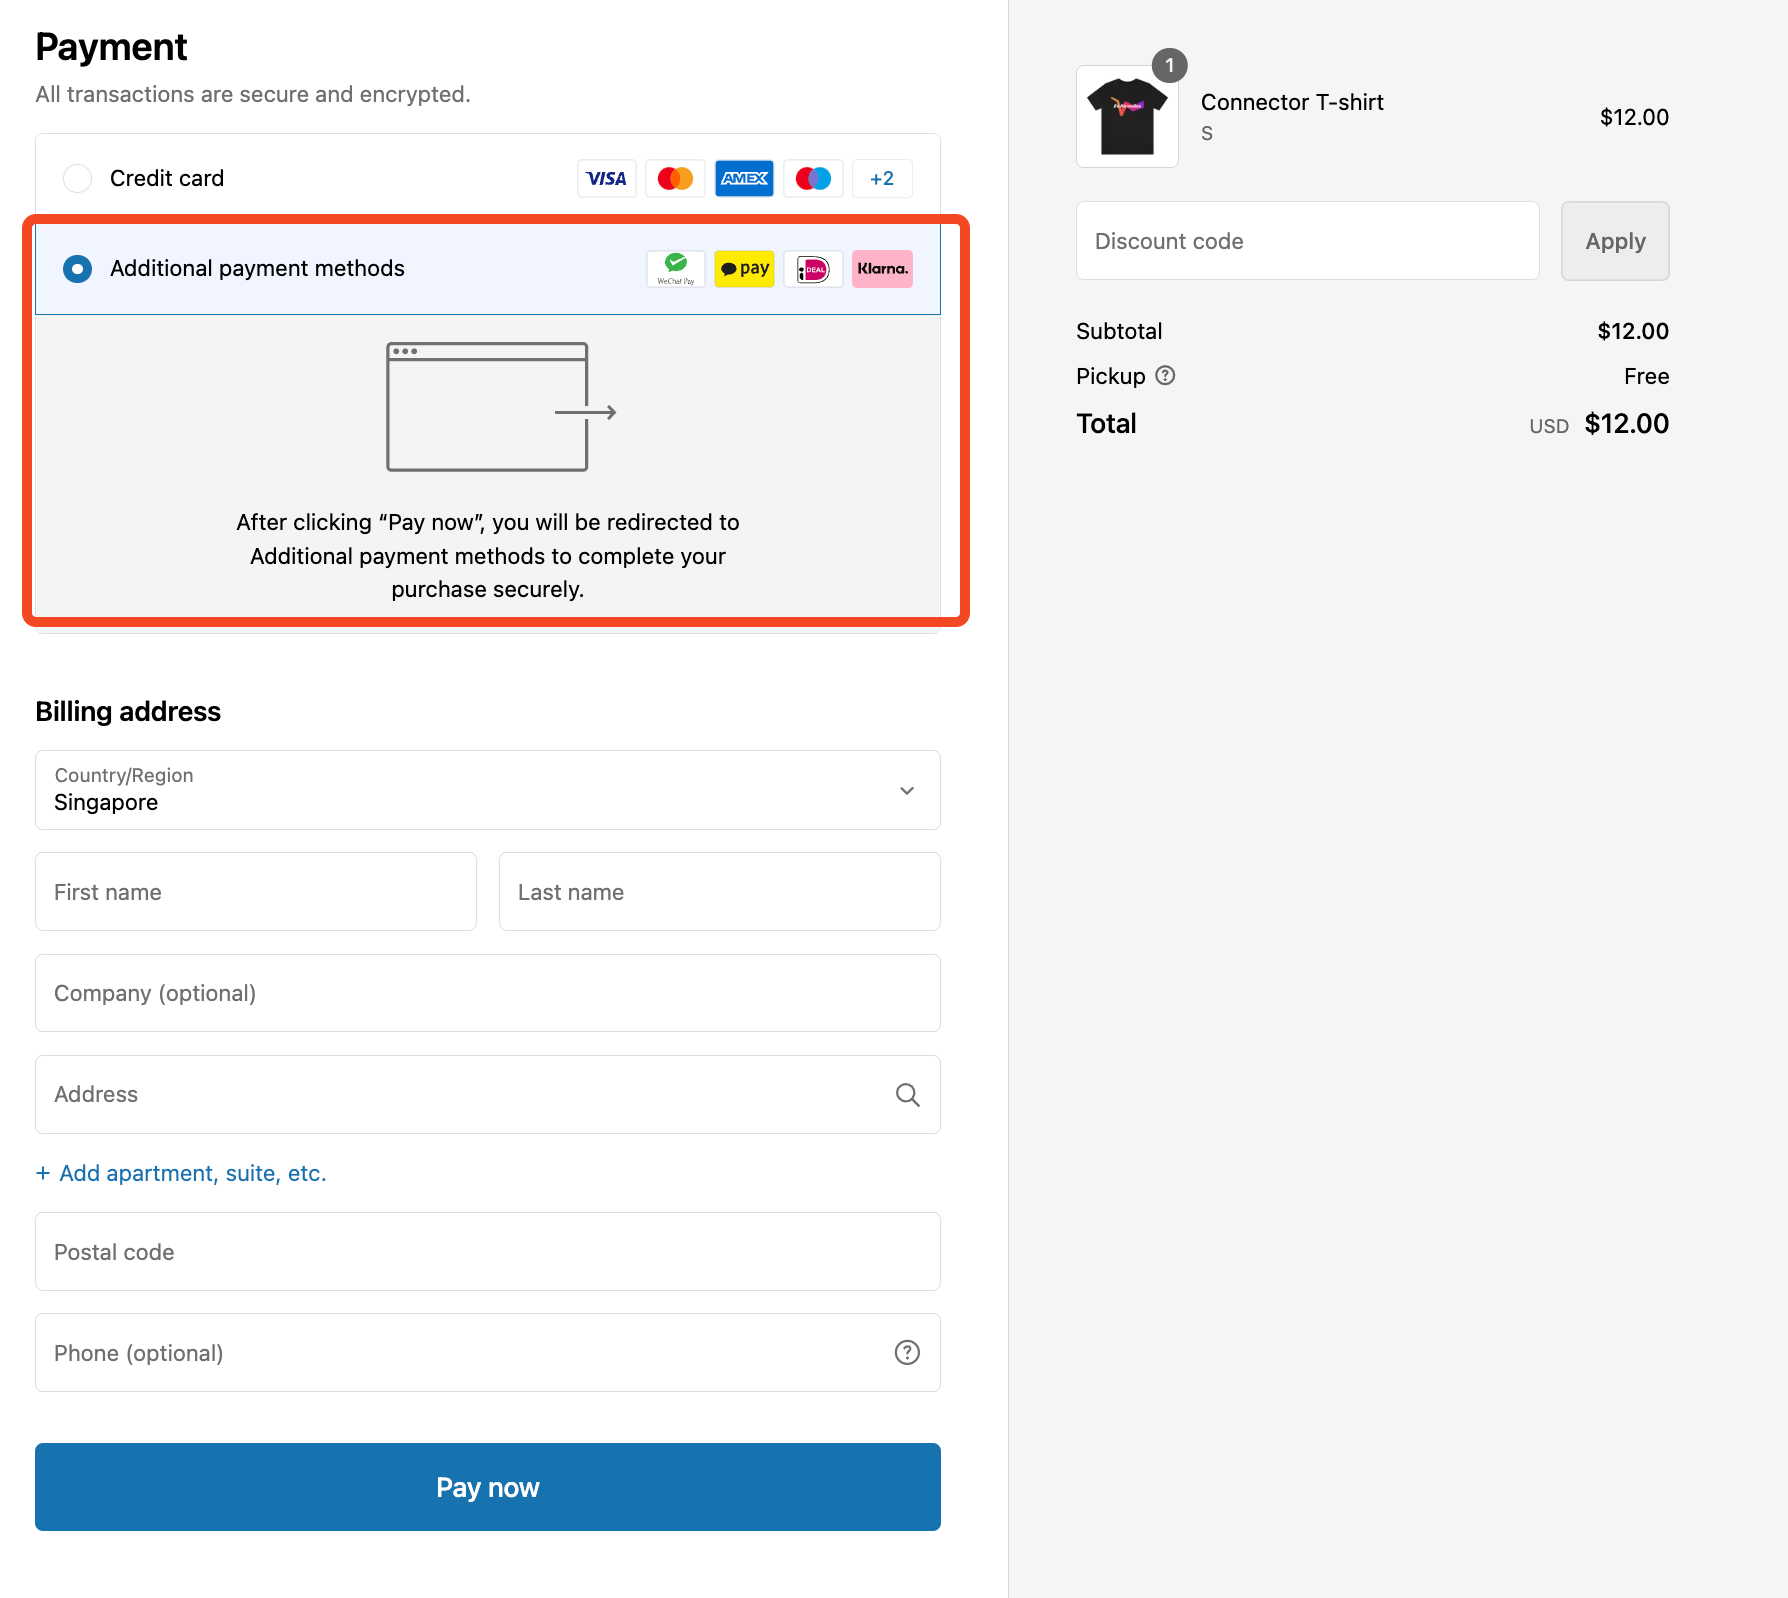Click the Mastercard icon
Screen dimensions: 1788x1598
(x=675, y=178)
